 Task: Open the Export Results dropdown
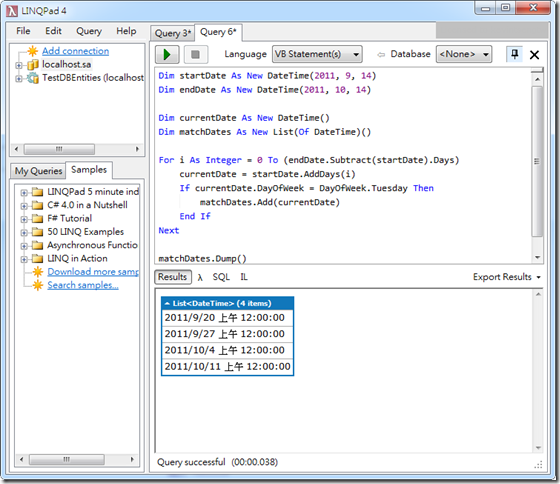pos(506,277)
